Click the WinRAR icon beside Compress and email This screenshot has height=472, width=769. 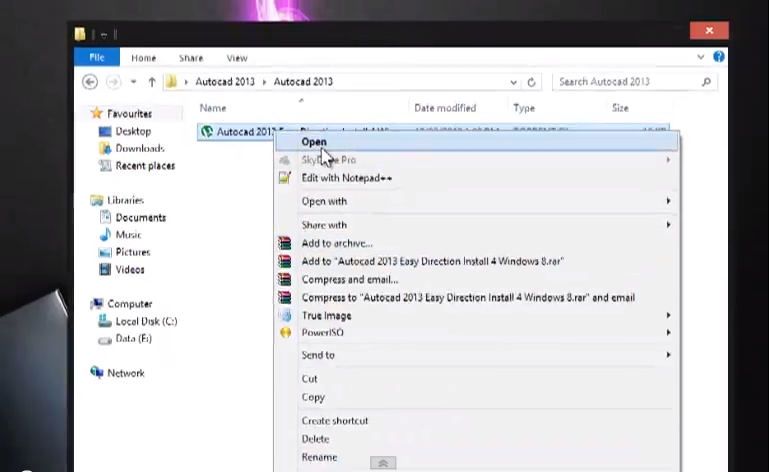point(284,279)
